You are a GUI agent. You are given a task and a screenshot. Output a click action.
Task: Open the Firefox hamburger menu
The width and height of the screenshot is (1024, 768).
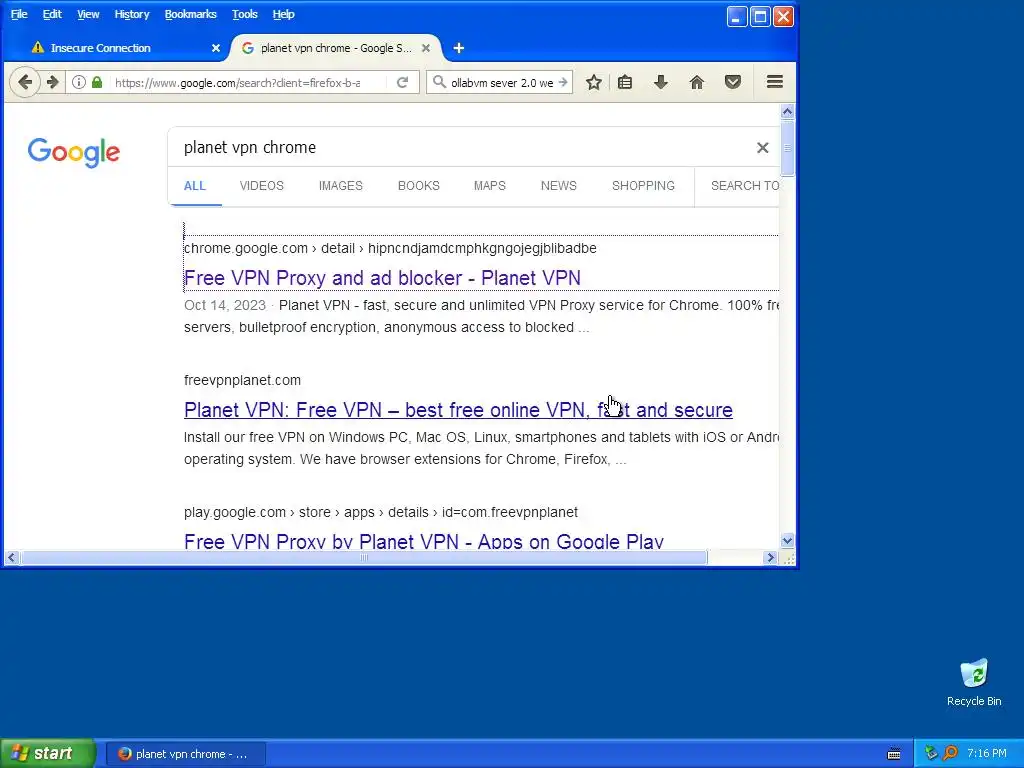click(775, 82)
